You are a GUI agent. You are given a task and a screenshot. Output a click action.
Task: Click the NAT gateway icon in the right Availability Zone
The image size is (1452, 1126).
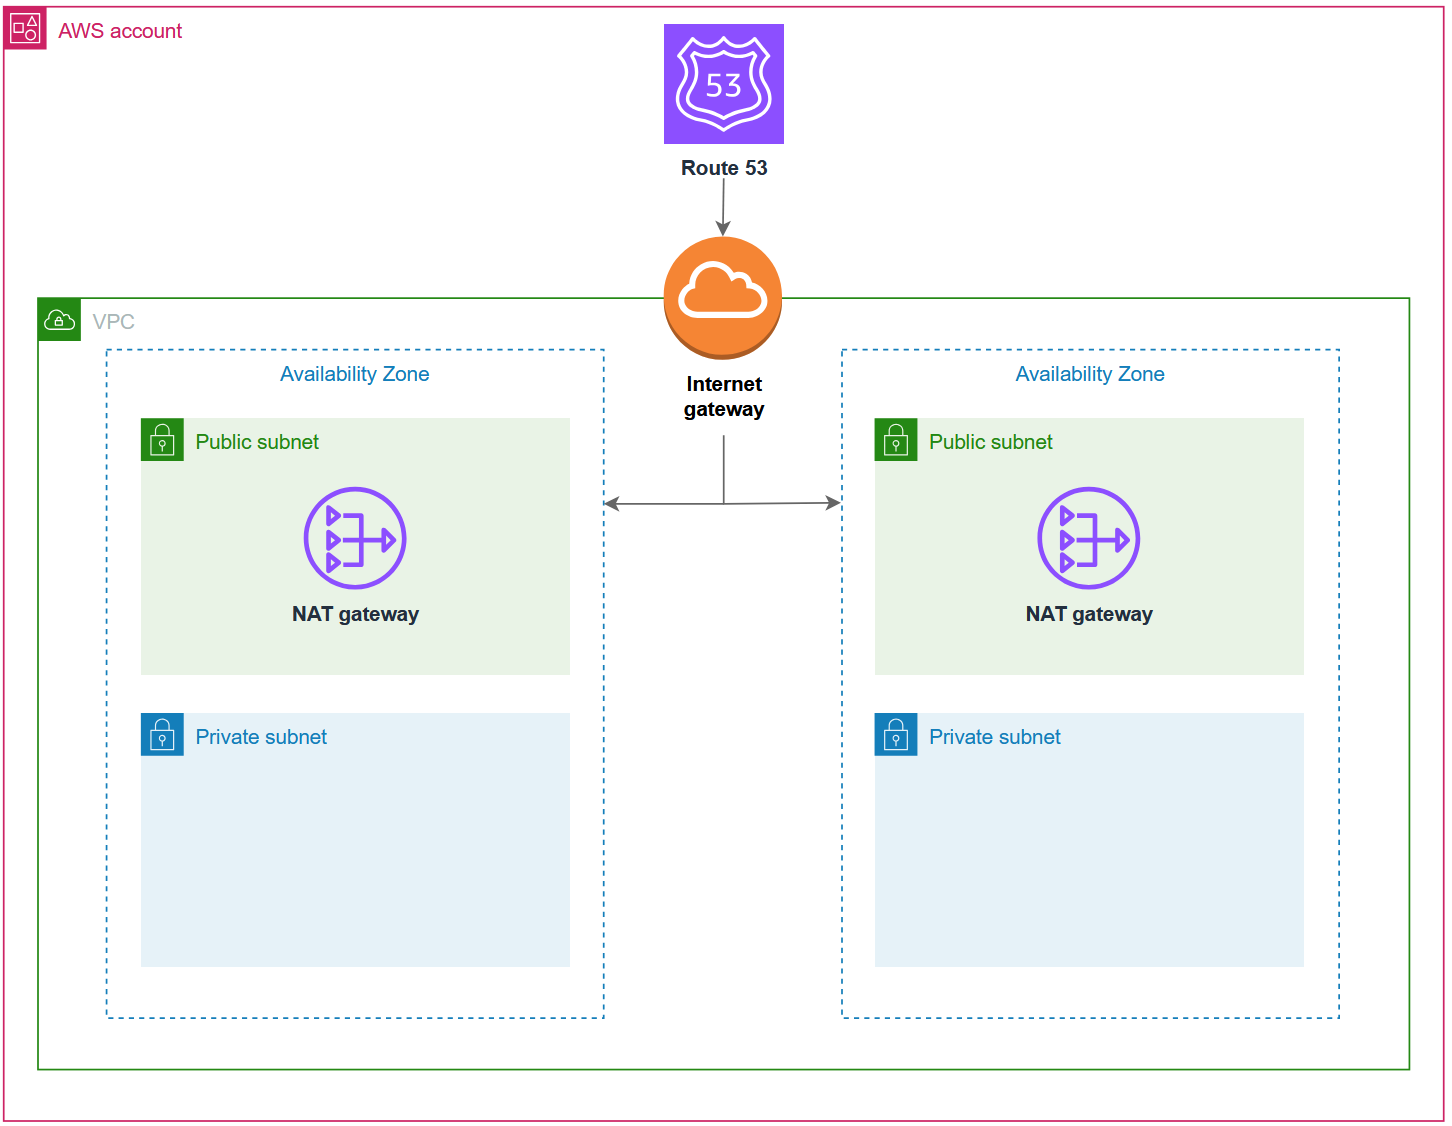1089,538
